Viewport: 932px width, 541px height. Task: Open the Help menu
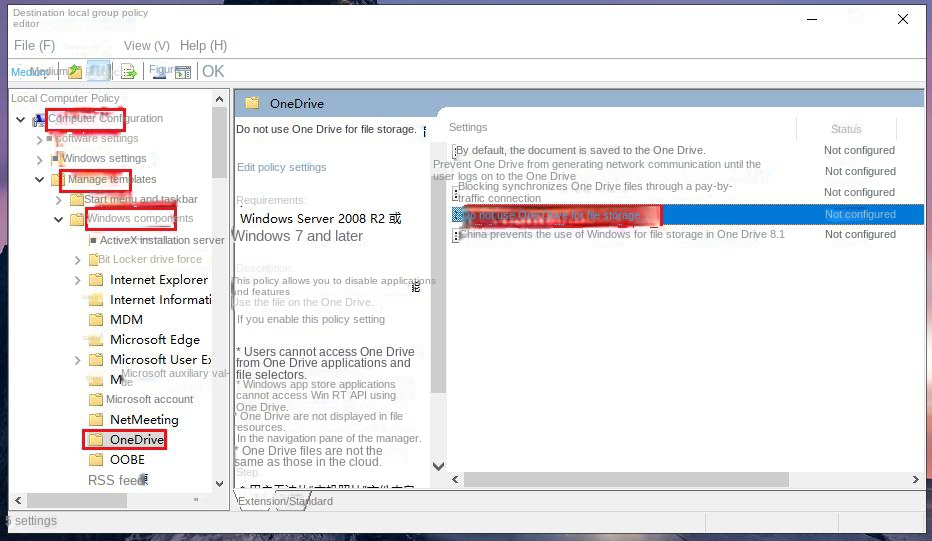tap(203, 46)
